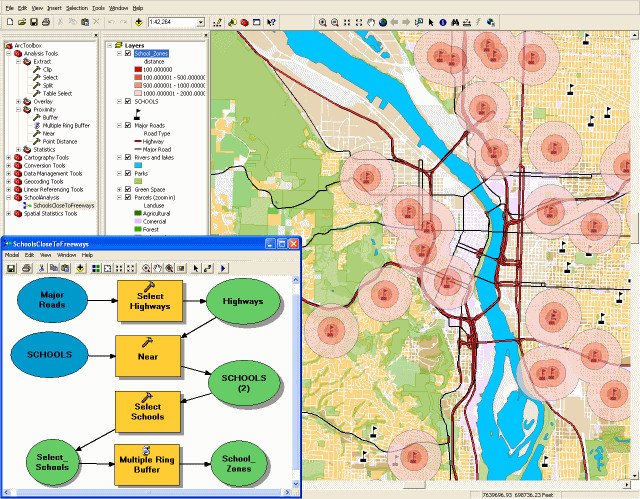640x499 pixels.
Task: Select the Multiple Ring Buffer tool in ArcToolbox
Action: pos(68,125)
